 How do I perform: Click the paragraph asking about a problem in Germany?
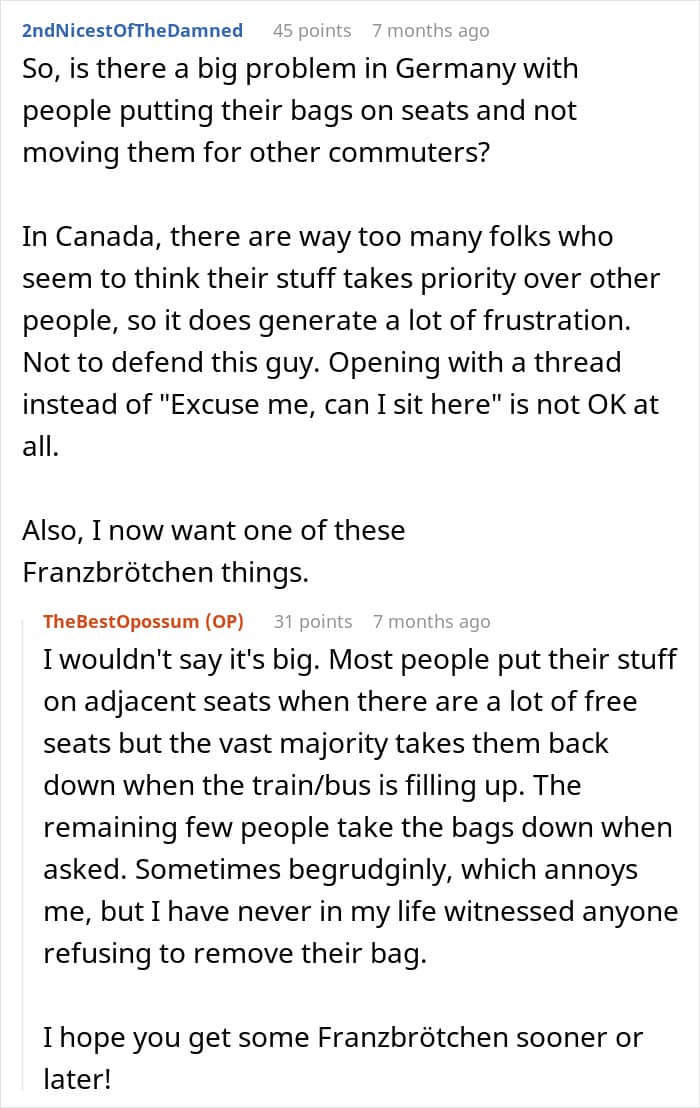click(300, 110)
